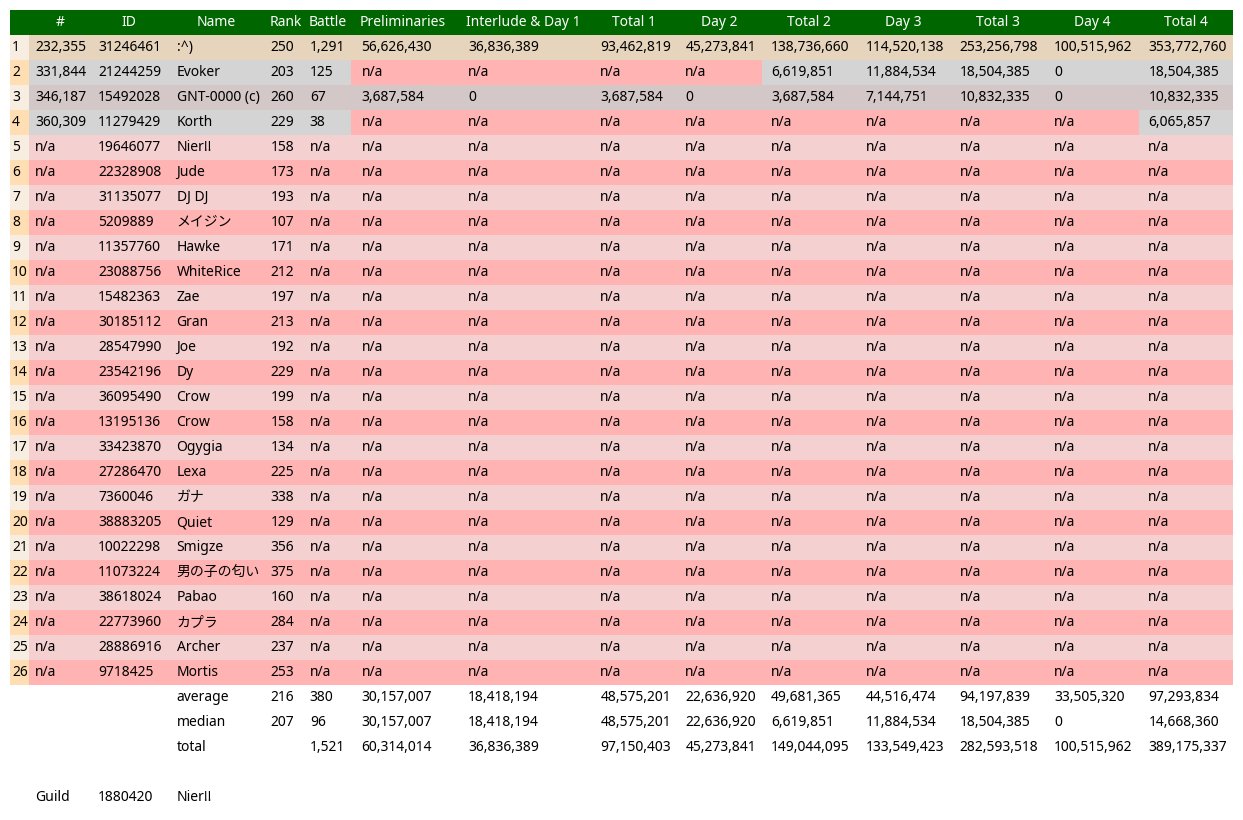Select the median value 14,668,360
This screenshot has height=820, width=1243.
1183,721
